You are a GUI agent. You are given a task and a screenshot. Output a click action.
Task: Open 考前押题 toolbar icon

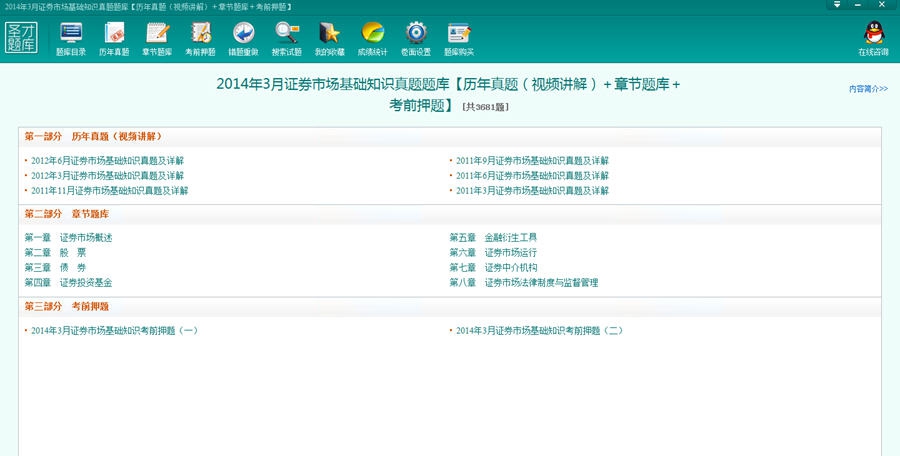(200, 38)
